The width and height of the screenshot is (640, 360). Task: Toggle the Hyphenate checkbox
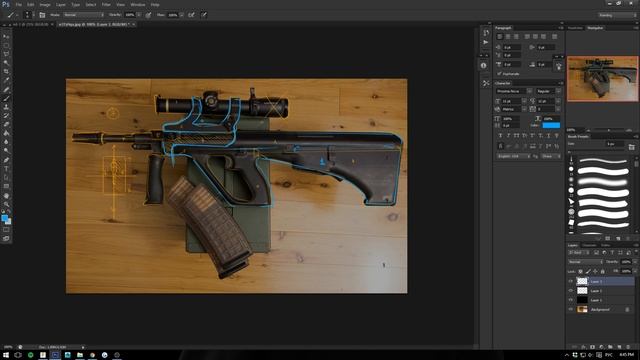[x=499, y=74]
